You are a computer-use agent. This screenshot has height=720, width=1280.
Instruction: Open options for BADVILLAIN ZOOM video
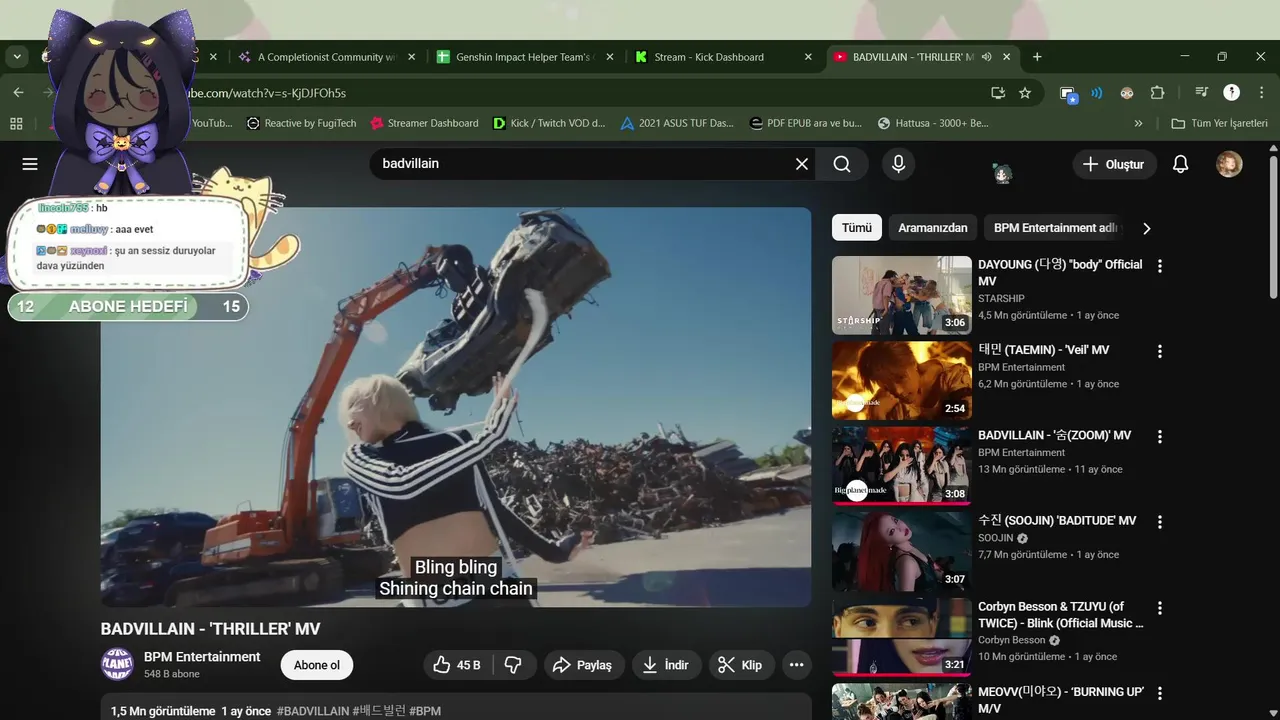(x=1160, y=437)
